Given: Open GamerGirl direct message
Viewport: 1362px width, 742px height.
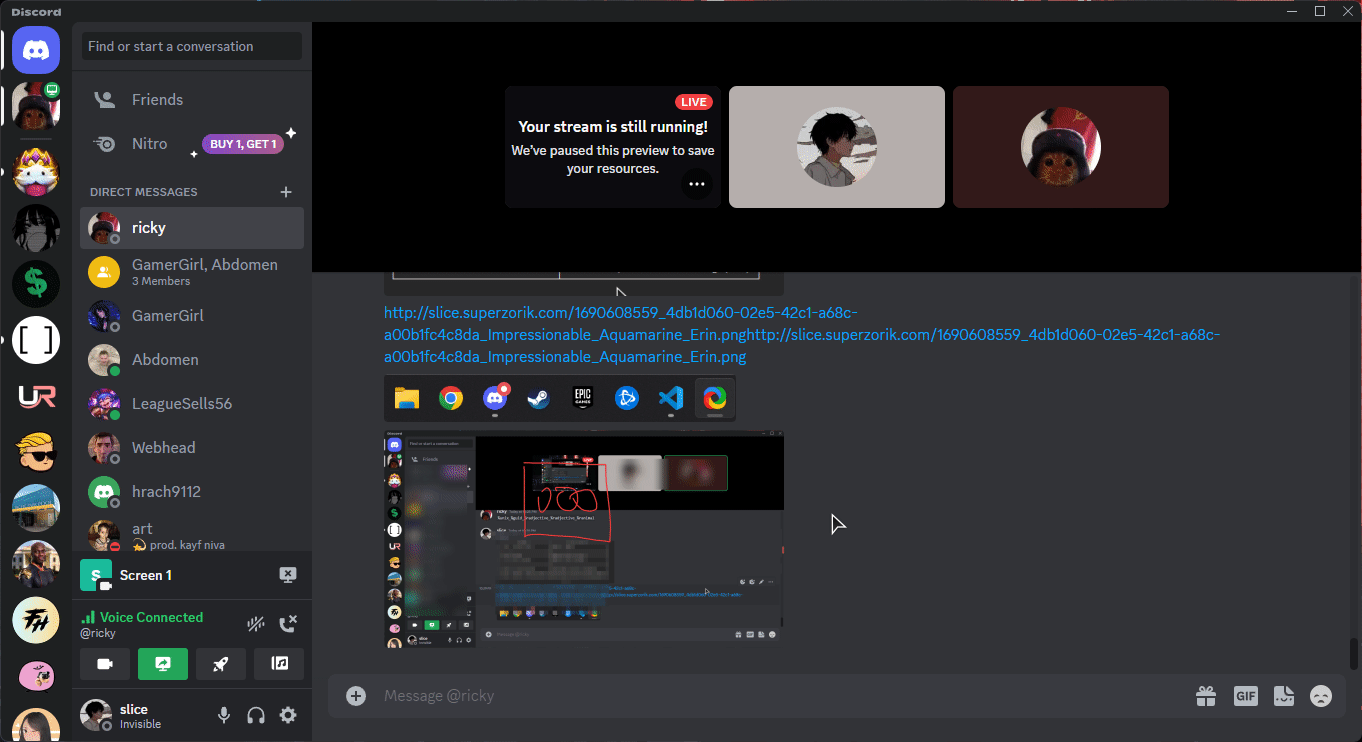Looking at the screenshot, I should [x=167, y=316].
